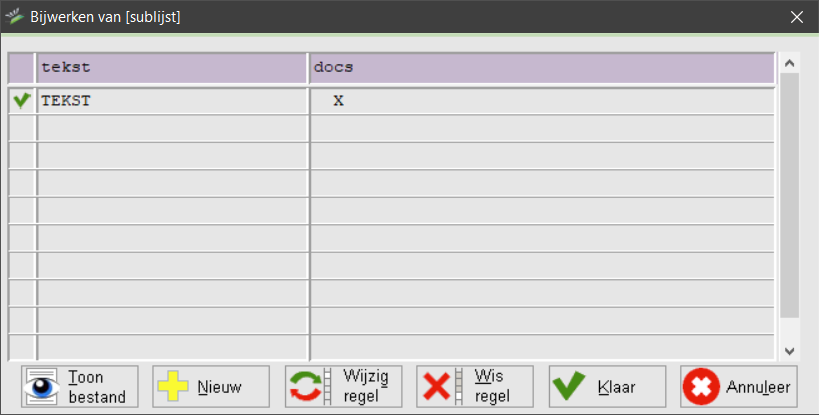The height and width of the screenshot is (415, 819).
Task: Click the red circle Annuleer icon
Action: click(x=701, y=387)
